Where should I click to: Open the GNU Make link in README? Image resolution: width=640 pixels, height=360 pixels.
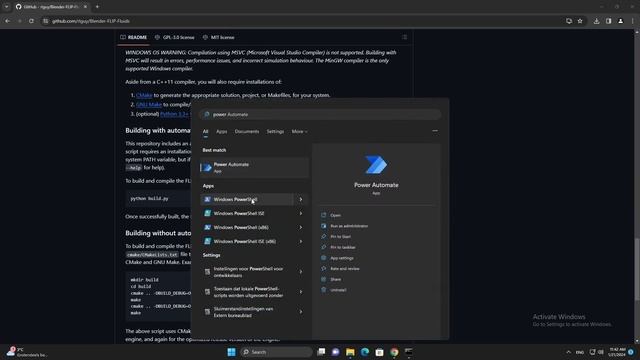tap(149, 104)
